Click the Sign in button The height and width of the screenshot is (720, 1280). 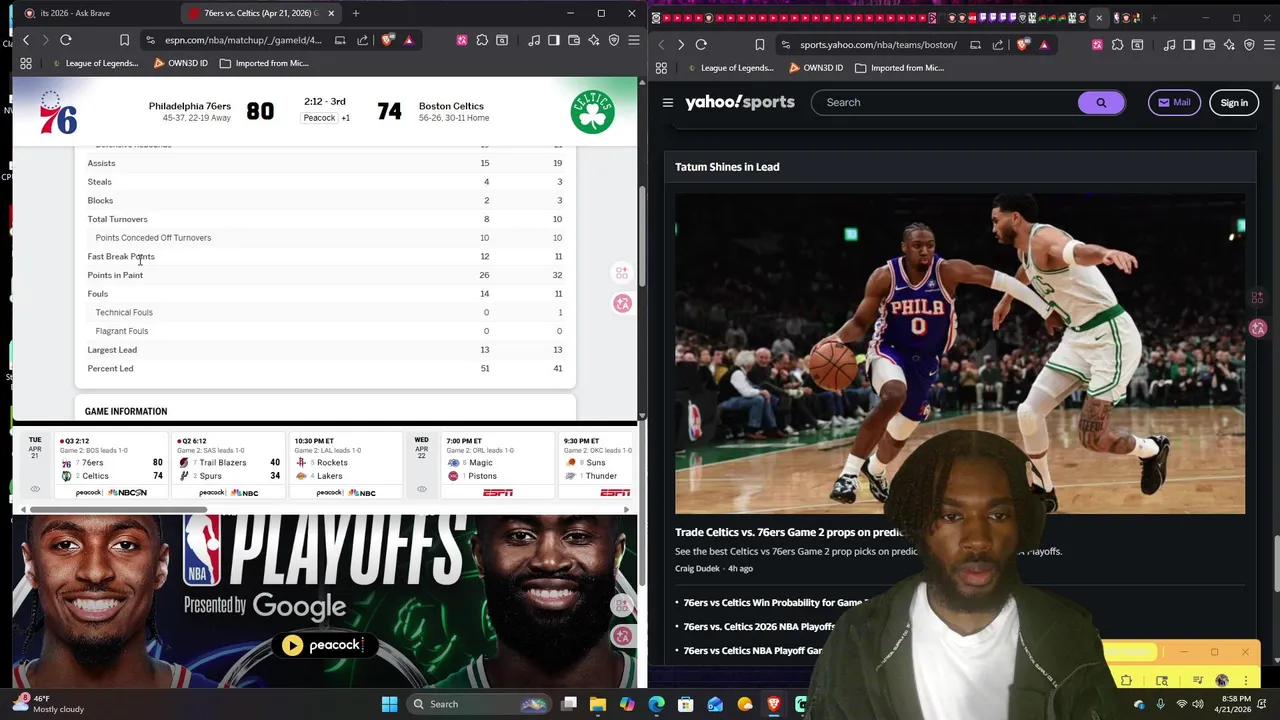click(x=1234, y=102)
